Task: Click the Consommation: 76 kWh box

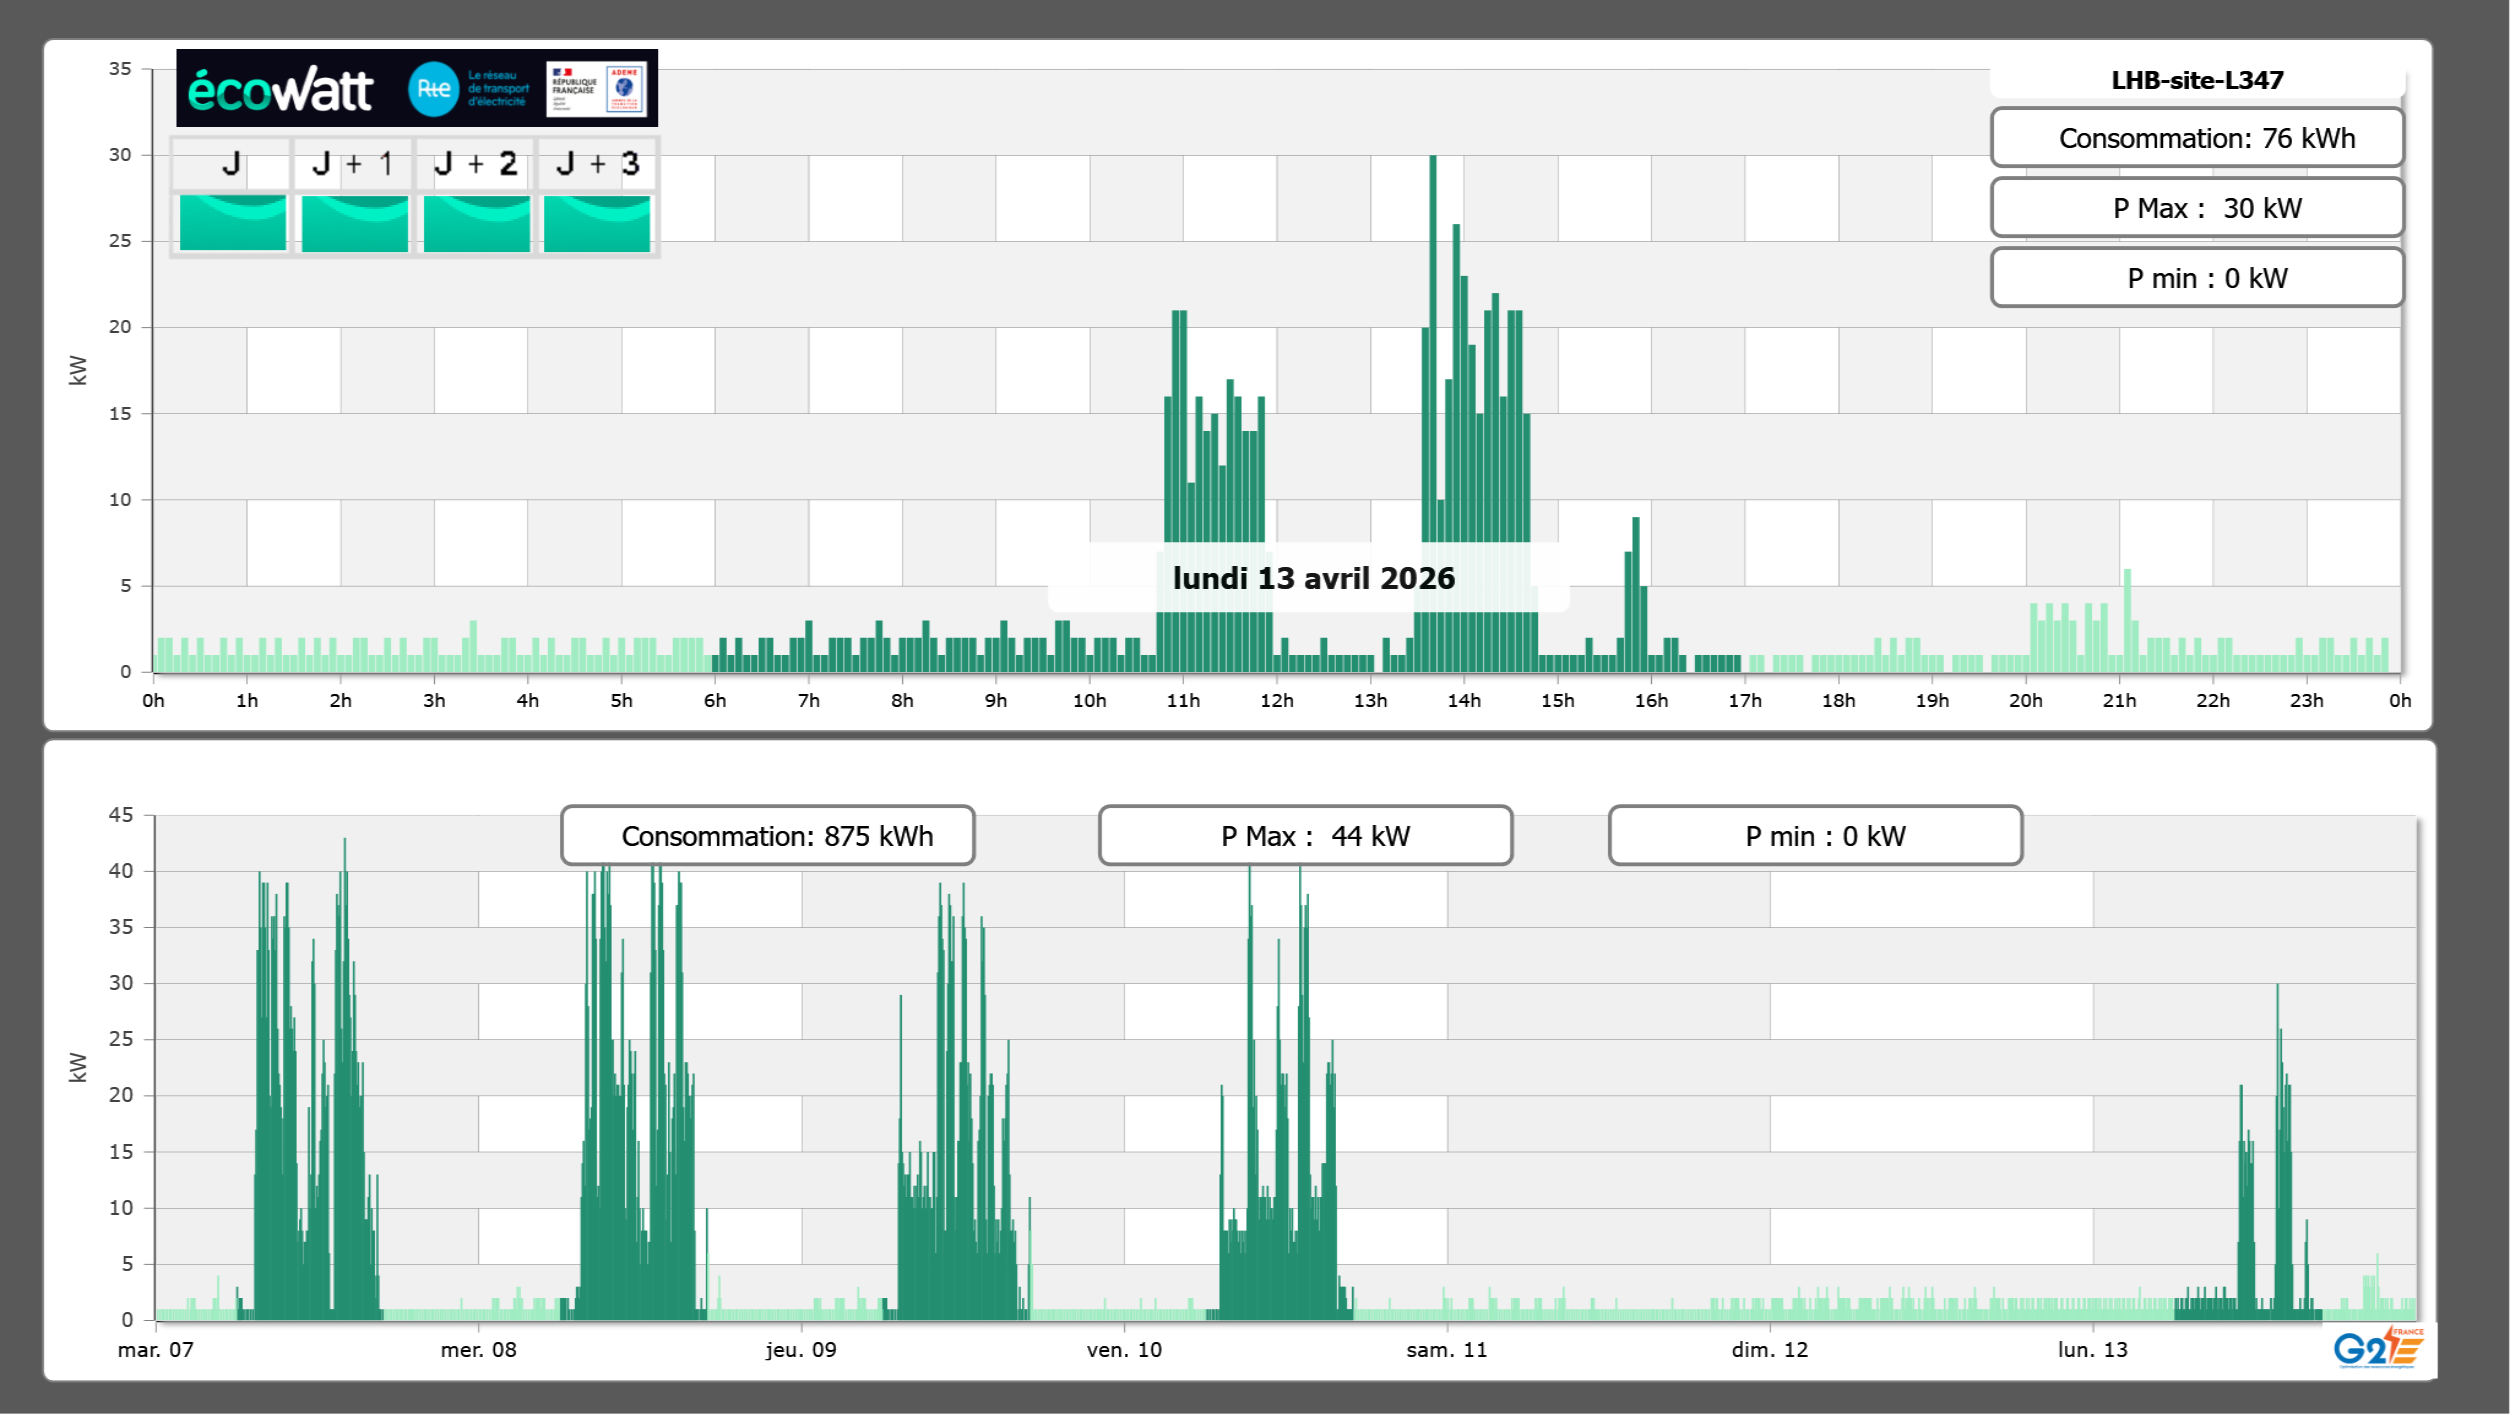Action: pyautogui.click(x=2196, y=138)
